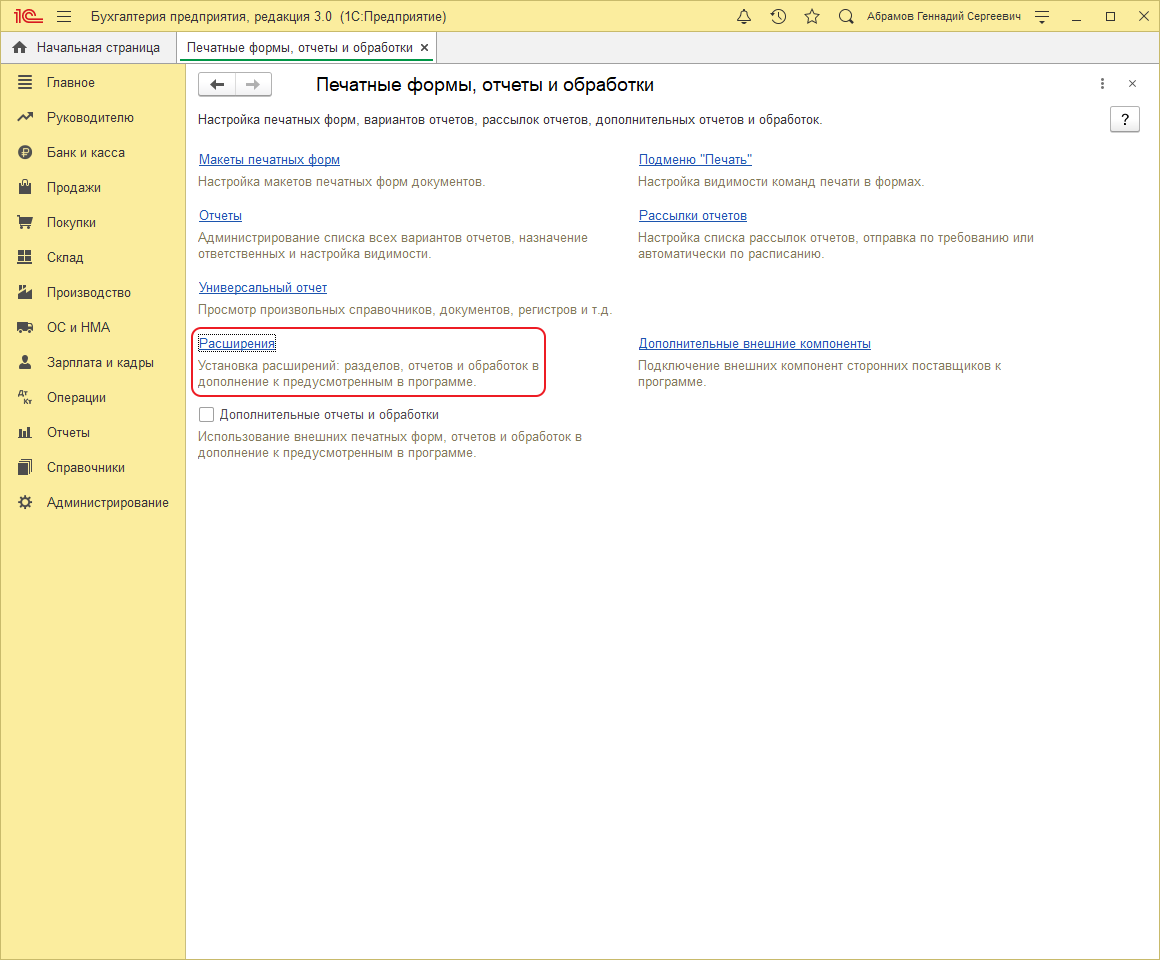Click the Главное list icon

pos(25,82)
